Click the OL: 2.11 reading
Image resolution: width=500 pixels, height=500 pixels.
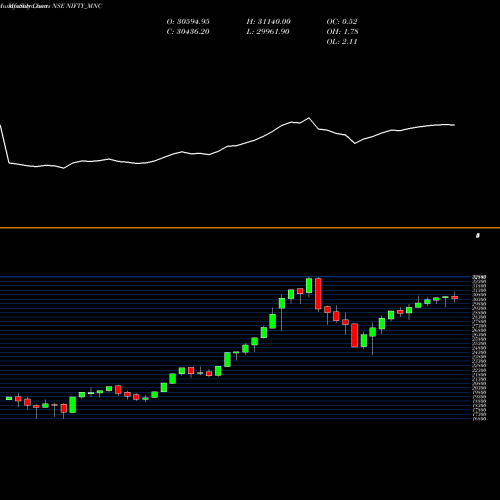pyautogui.click(x=342, y=42)
